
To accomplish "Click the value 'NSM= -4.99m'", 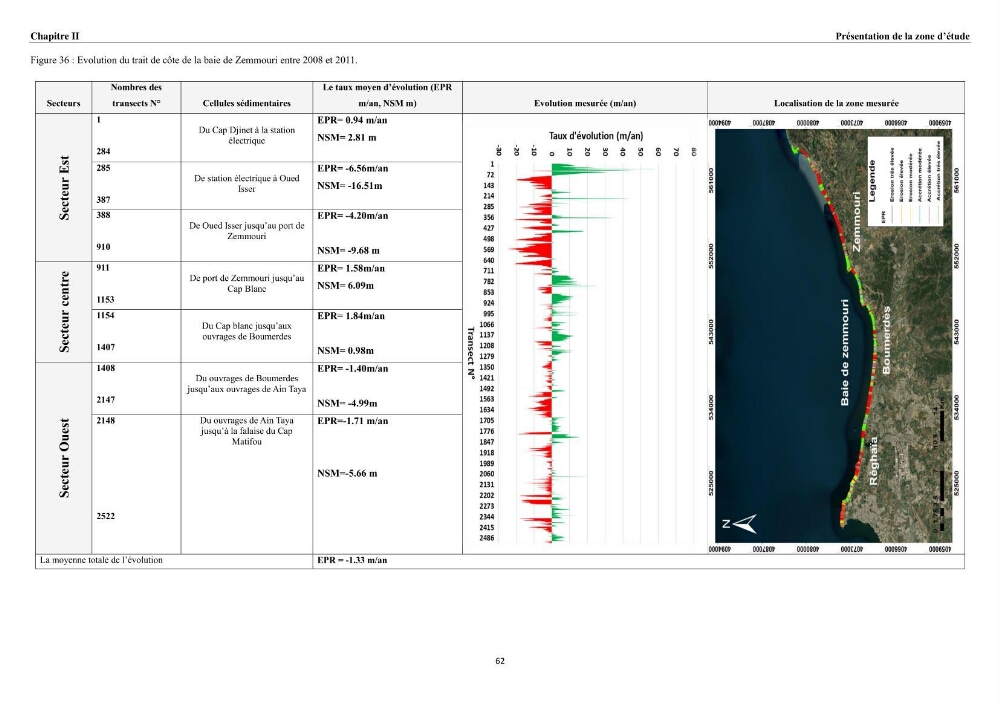I will coord(347,404).
